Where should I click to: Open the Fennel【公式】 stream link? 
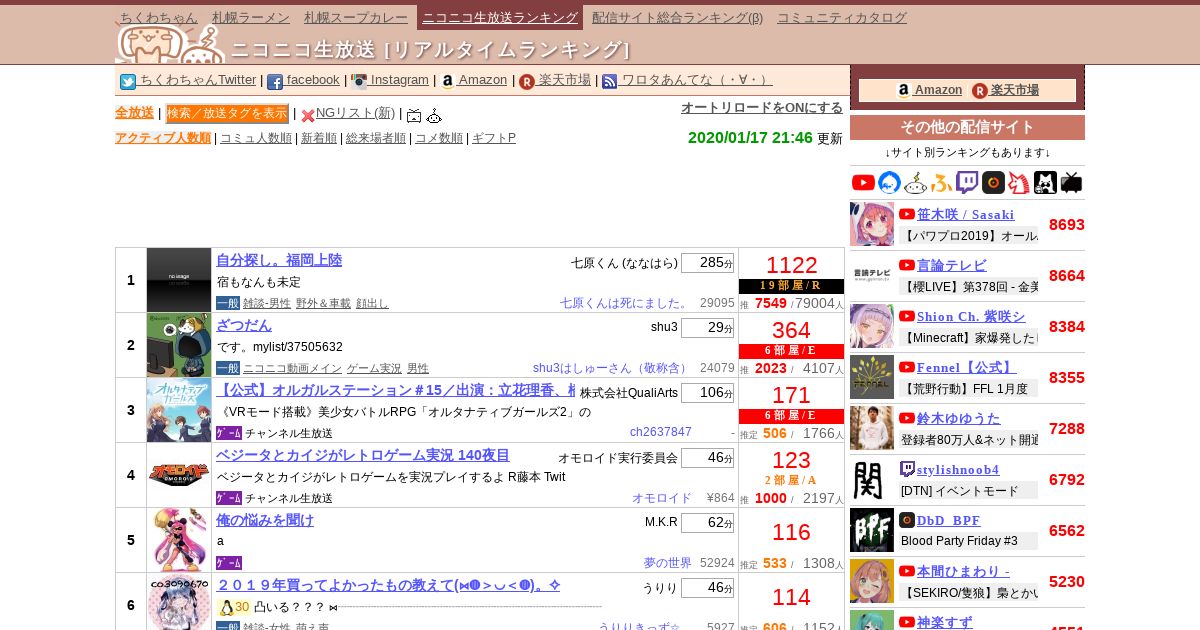[x=966, y=367]
